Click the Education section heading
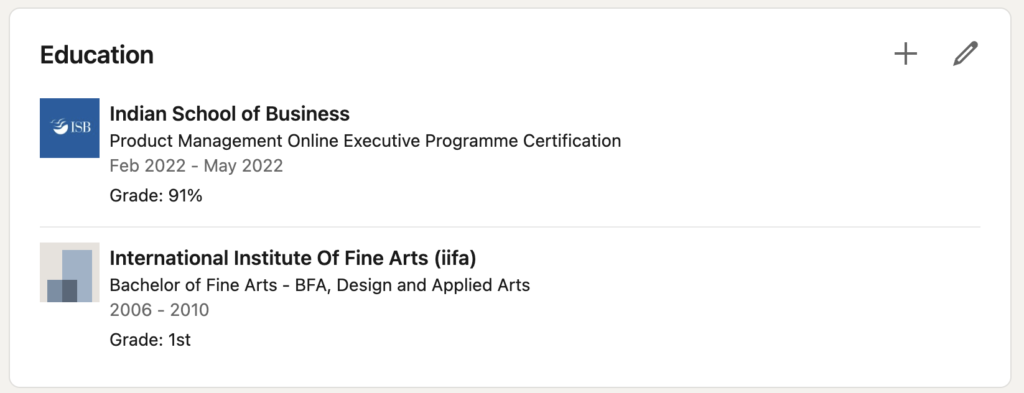Screen dimensions: 1024x393 97,55
